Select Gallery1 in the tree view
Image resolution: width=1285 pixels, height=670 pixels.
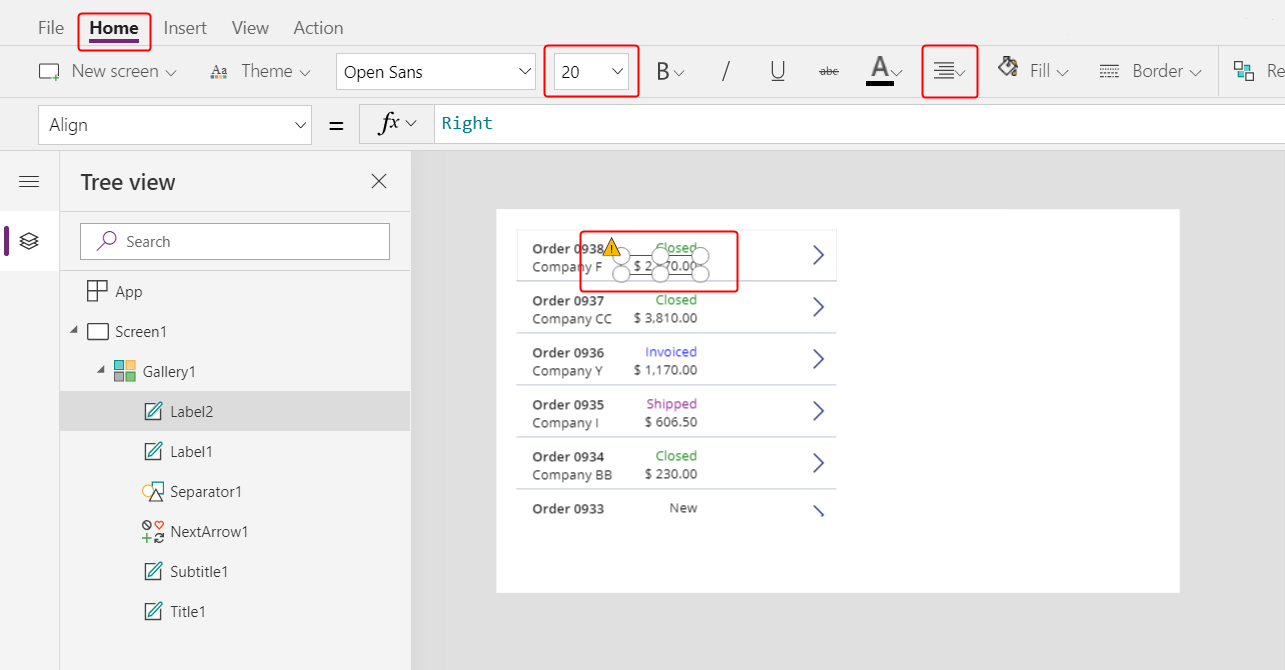(169, 371)
